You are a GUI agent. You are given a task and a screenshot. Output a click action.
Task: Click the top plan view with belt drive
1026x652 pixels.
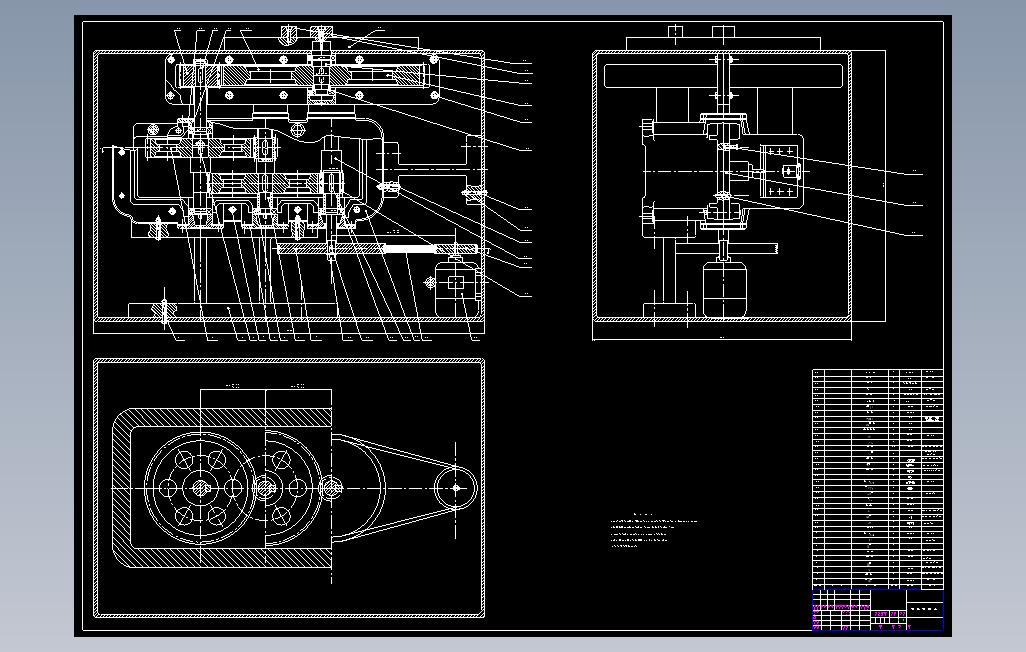(x=289, y=488)
